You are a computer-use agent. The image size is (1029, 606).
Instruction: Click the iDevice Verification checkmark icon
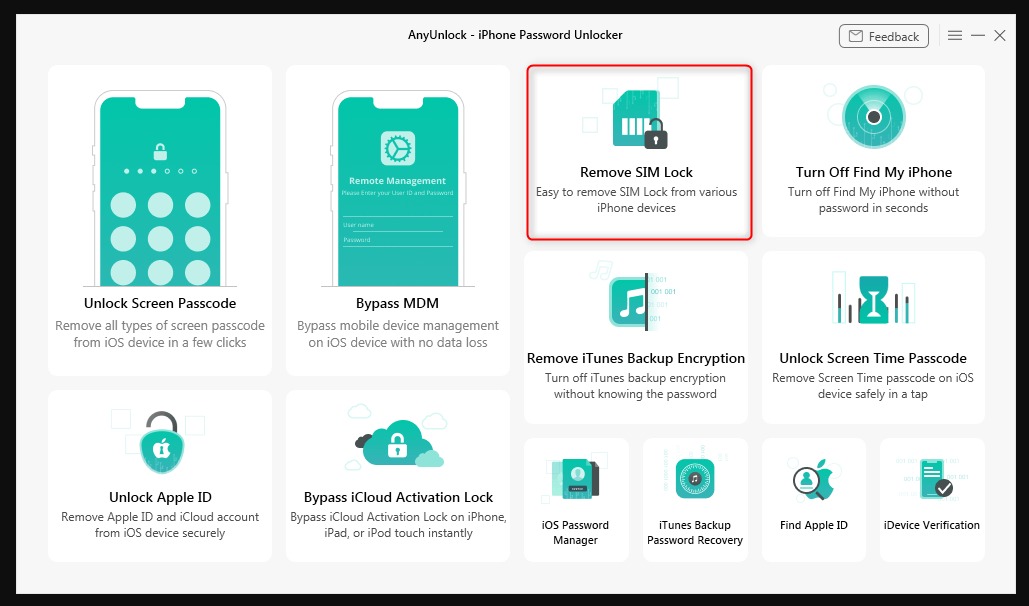click(x=931, y=478)
